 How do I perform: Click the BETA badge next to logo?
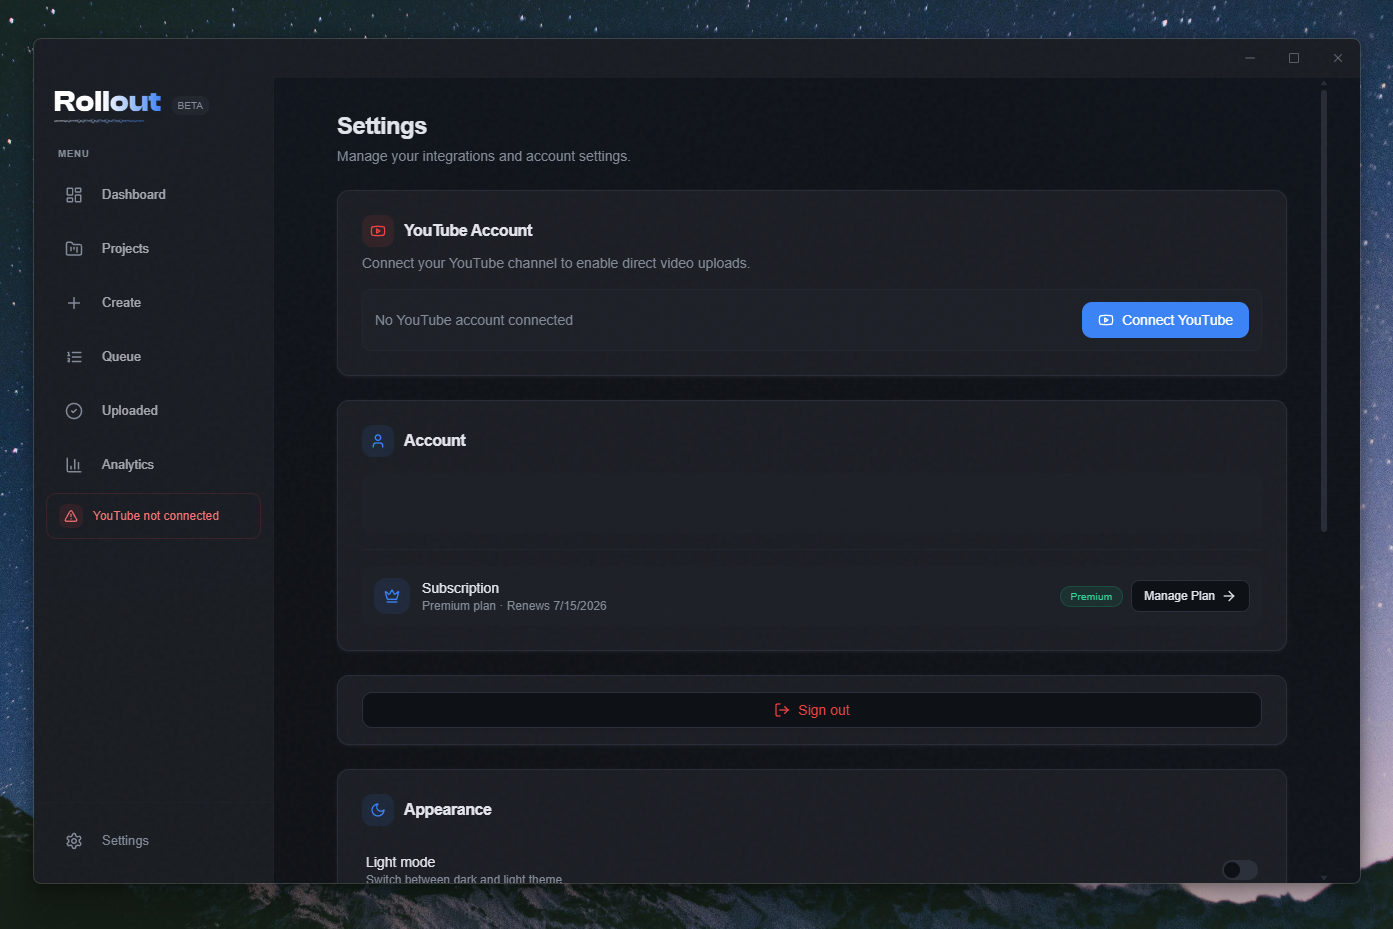pyautogui.click(x=190, y=106)
